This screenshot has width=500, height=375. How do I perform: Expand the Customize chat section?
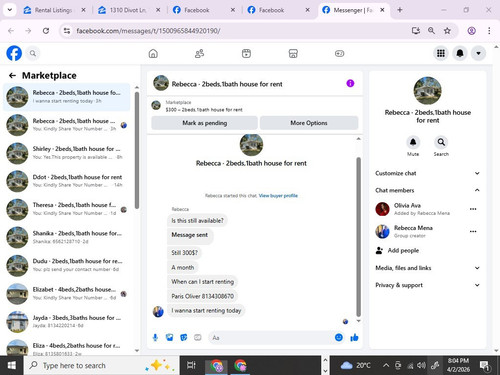tap(428, 173)
